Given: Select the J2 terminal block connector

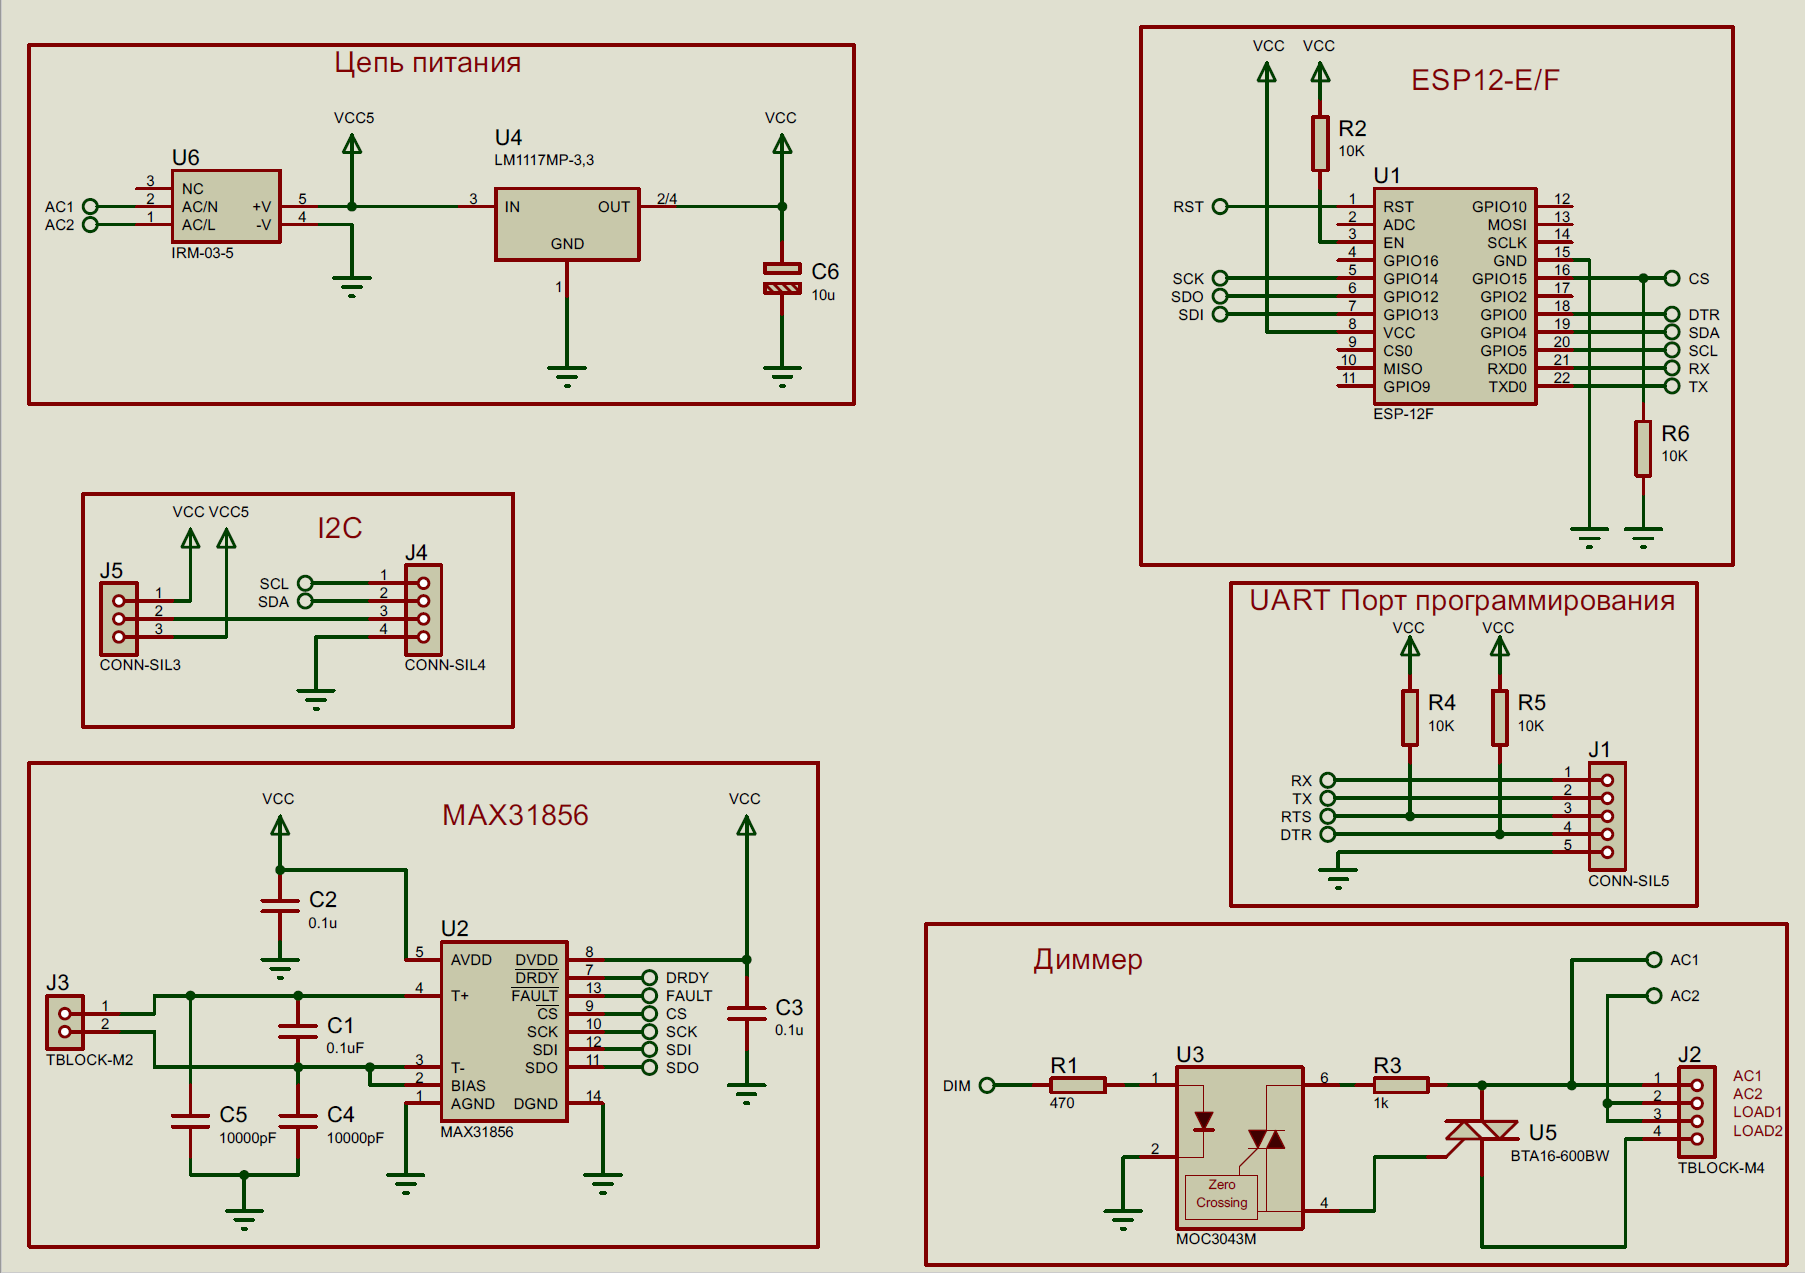Looking at the screenshot, I should 1697,1112.
